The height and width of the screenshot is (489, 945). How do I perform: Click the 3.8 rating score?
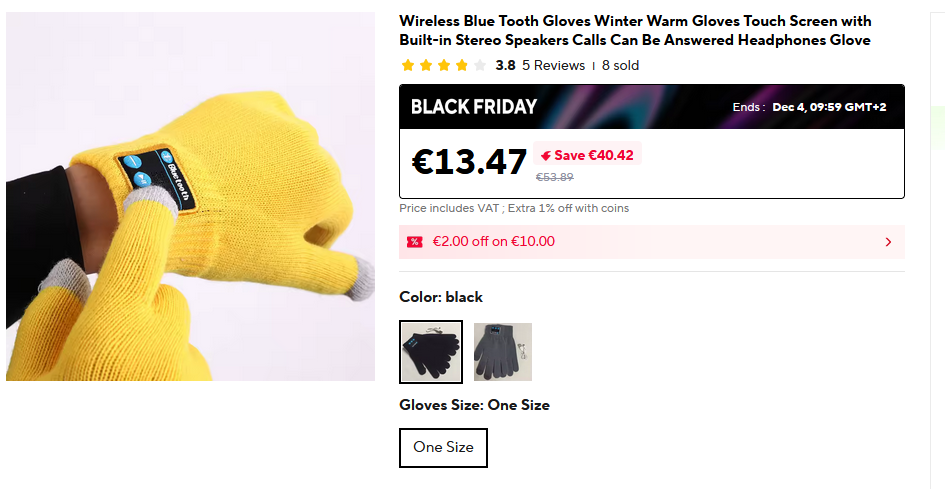pyautogui.click(x=505, y=66)
